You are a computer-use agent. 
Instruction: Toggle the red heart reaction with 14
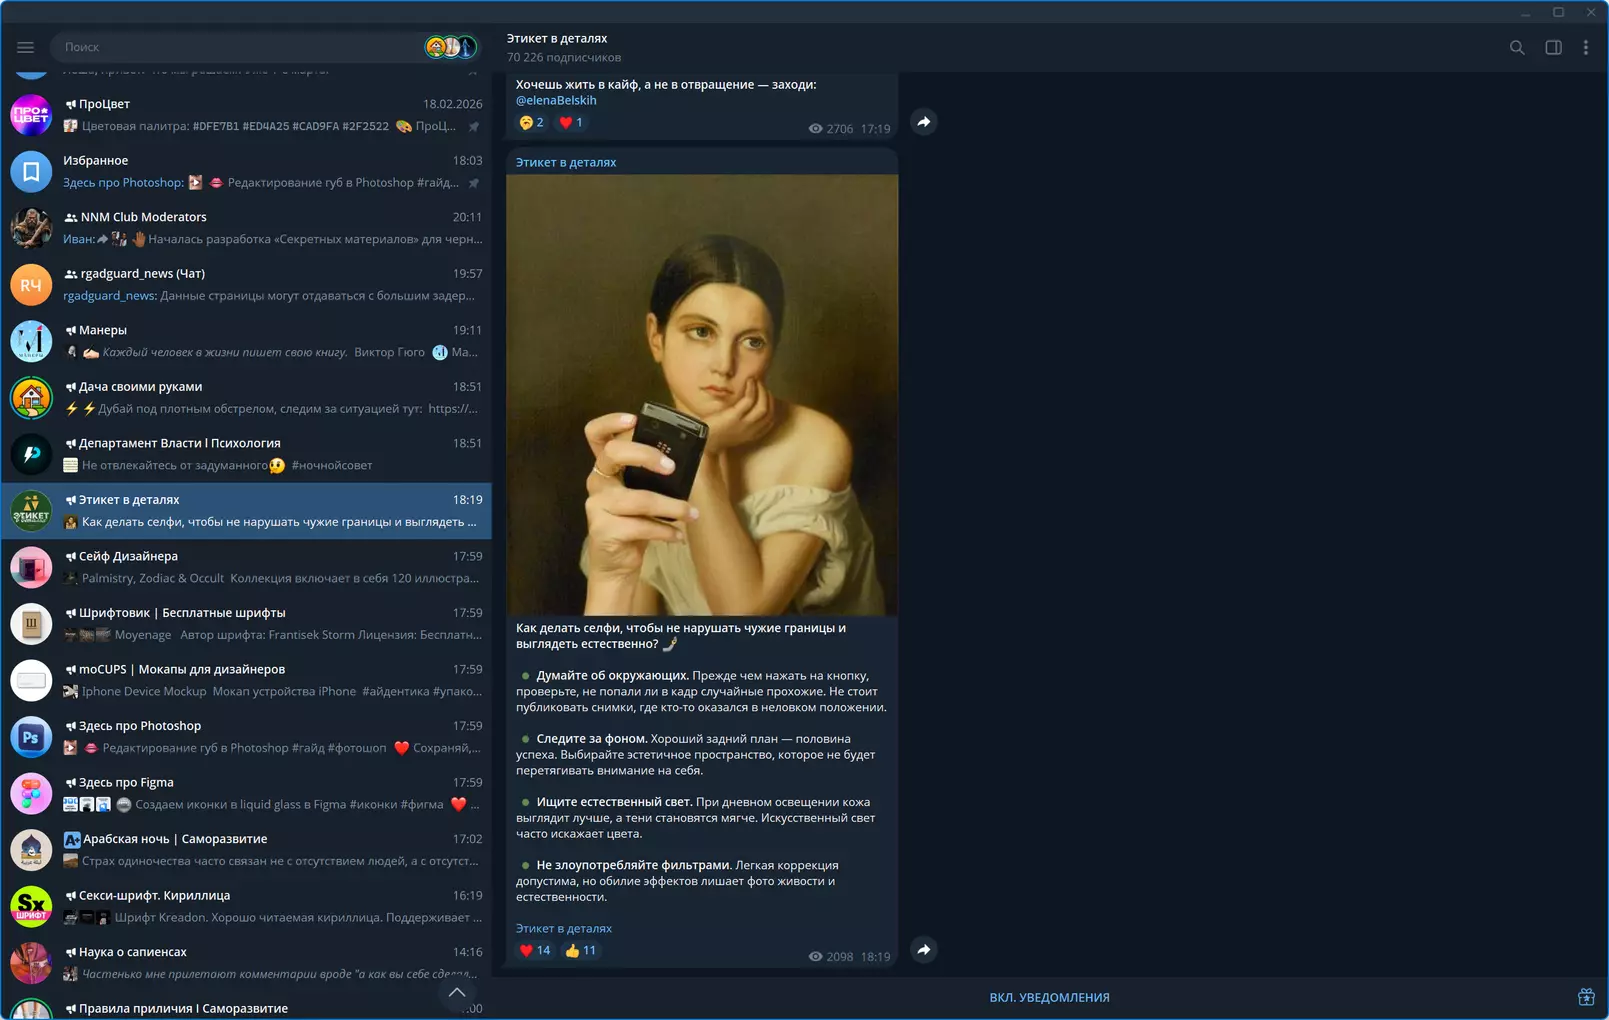pyautogui.click(x=535, y=951)
